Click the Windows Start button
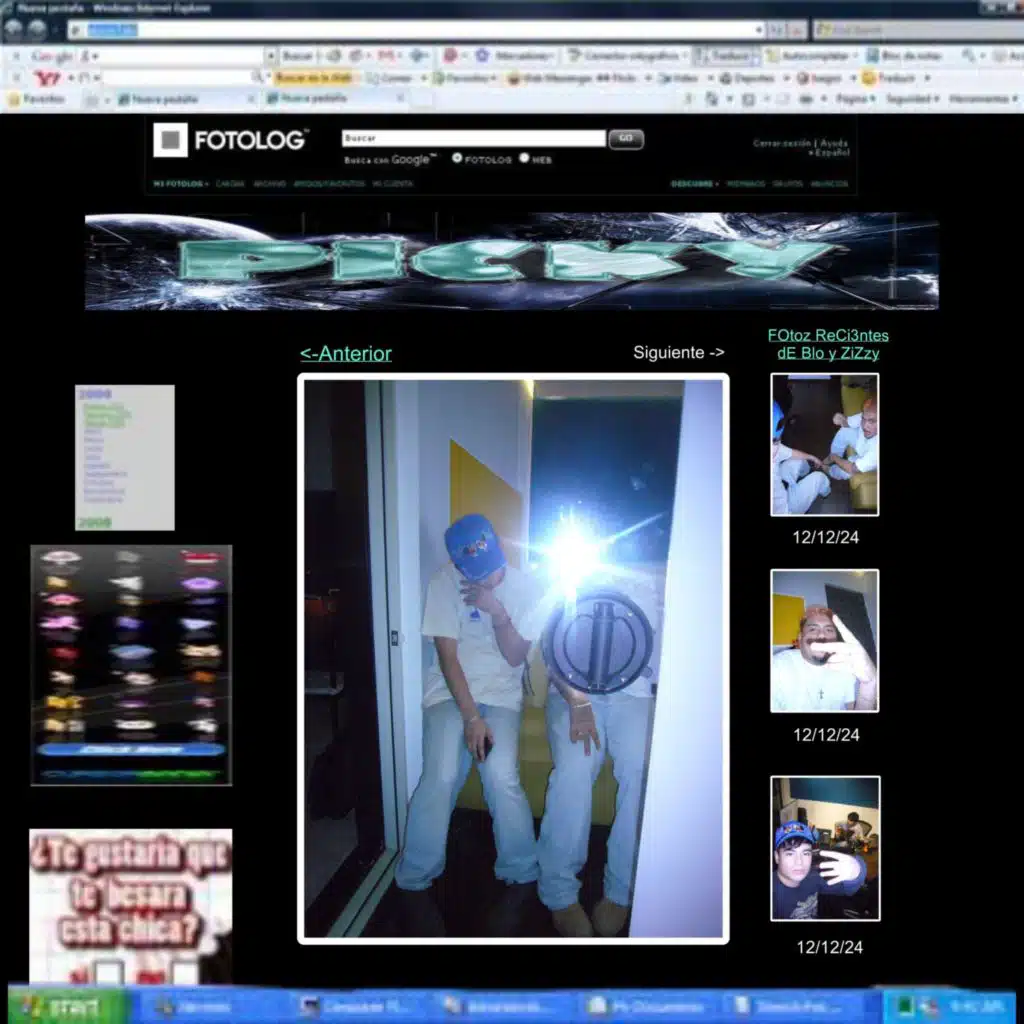Screen dimensions: 1024x1024 (x=66, y=1005)
